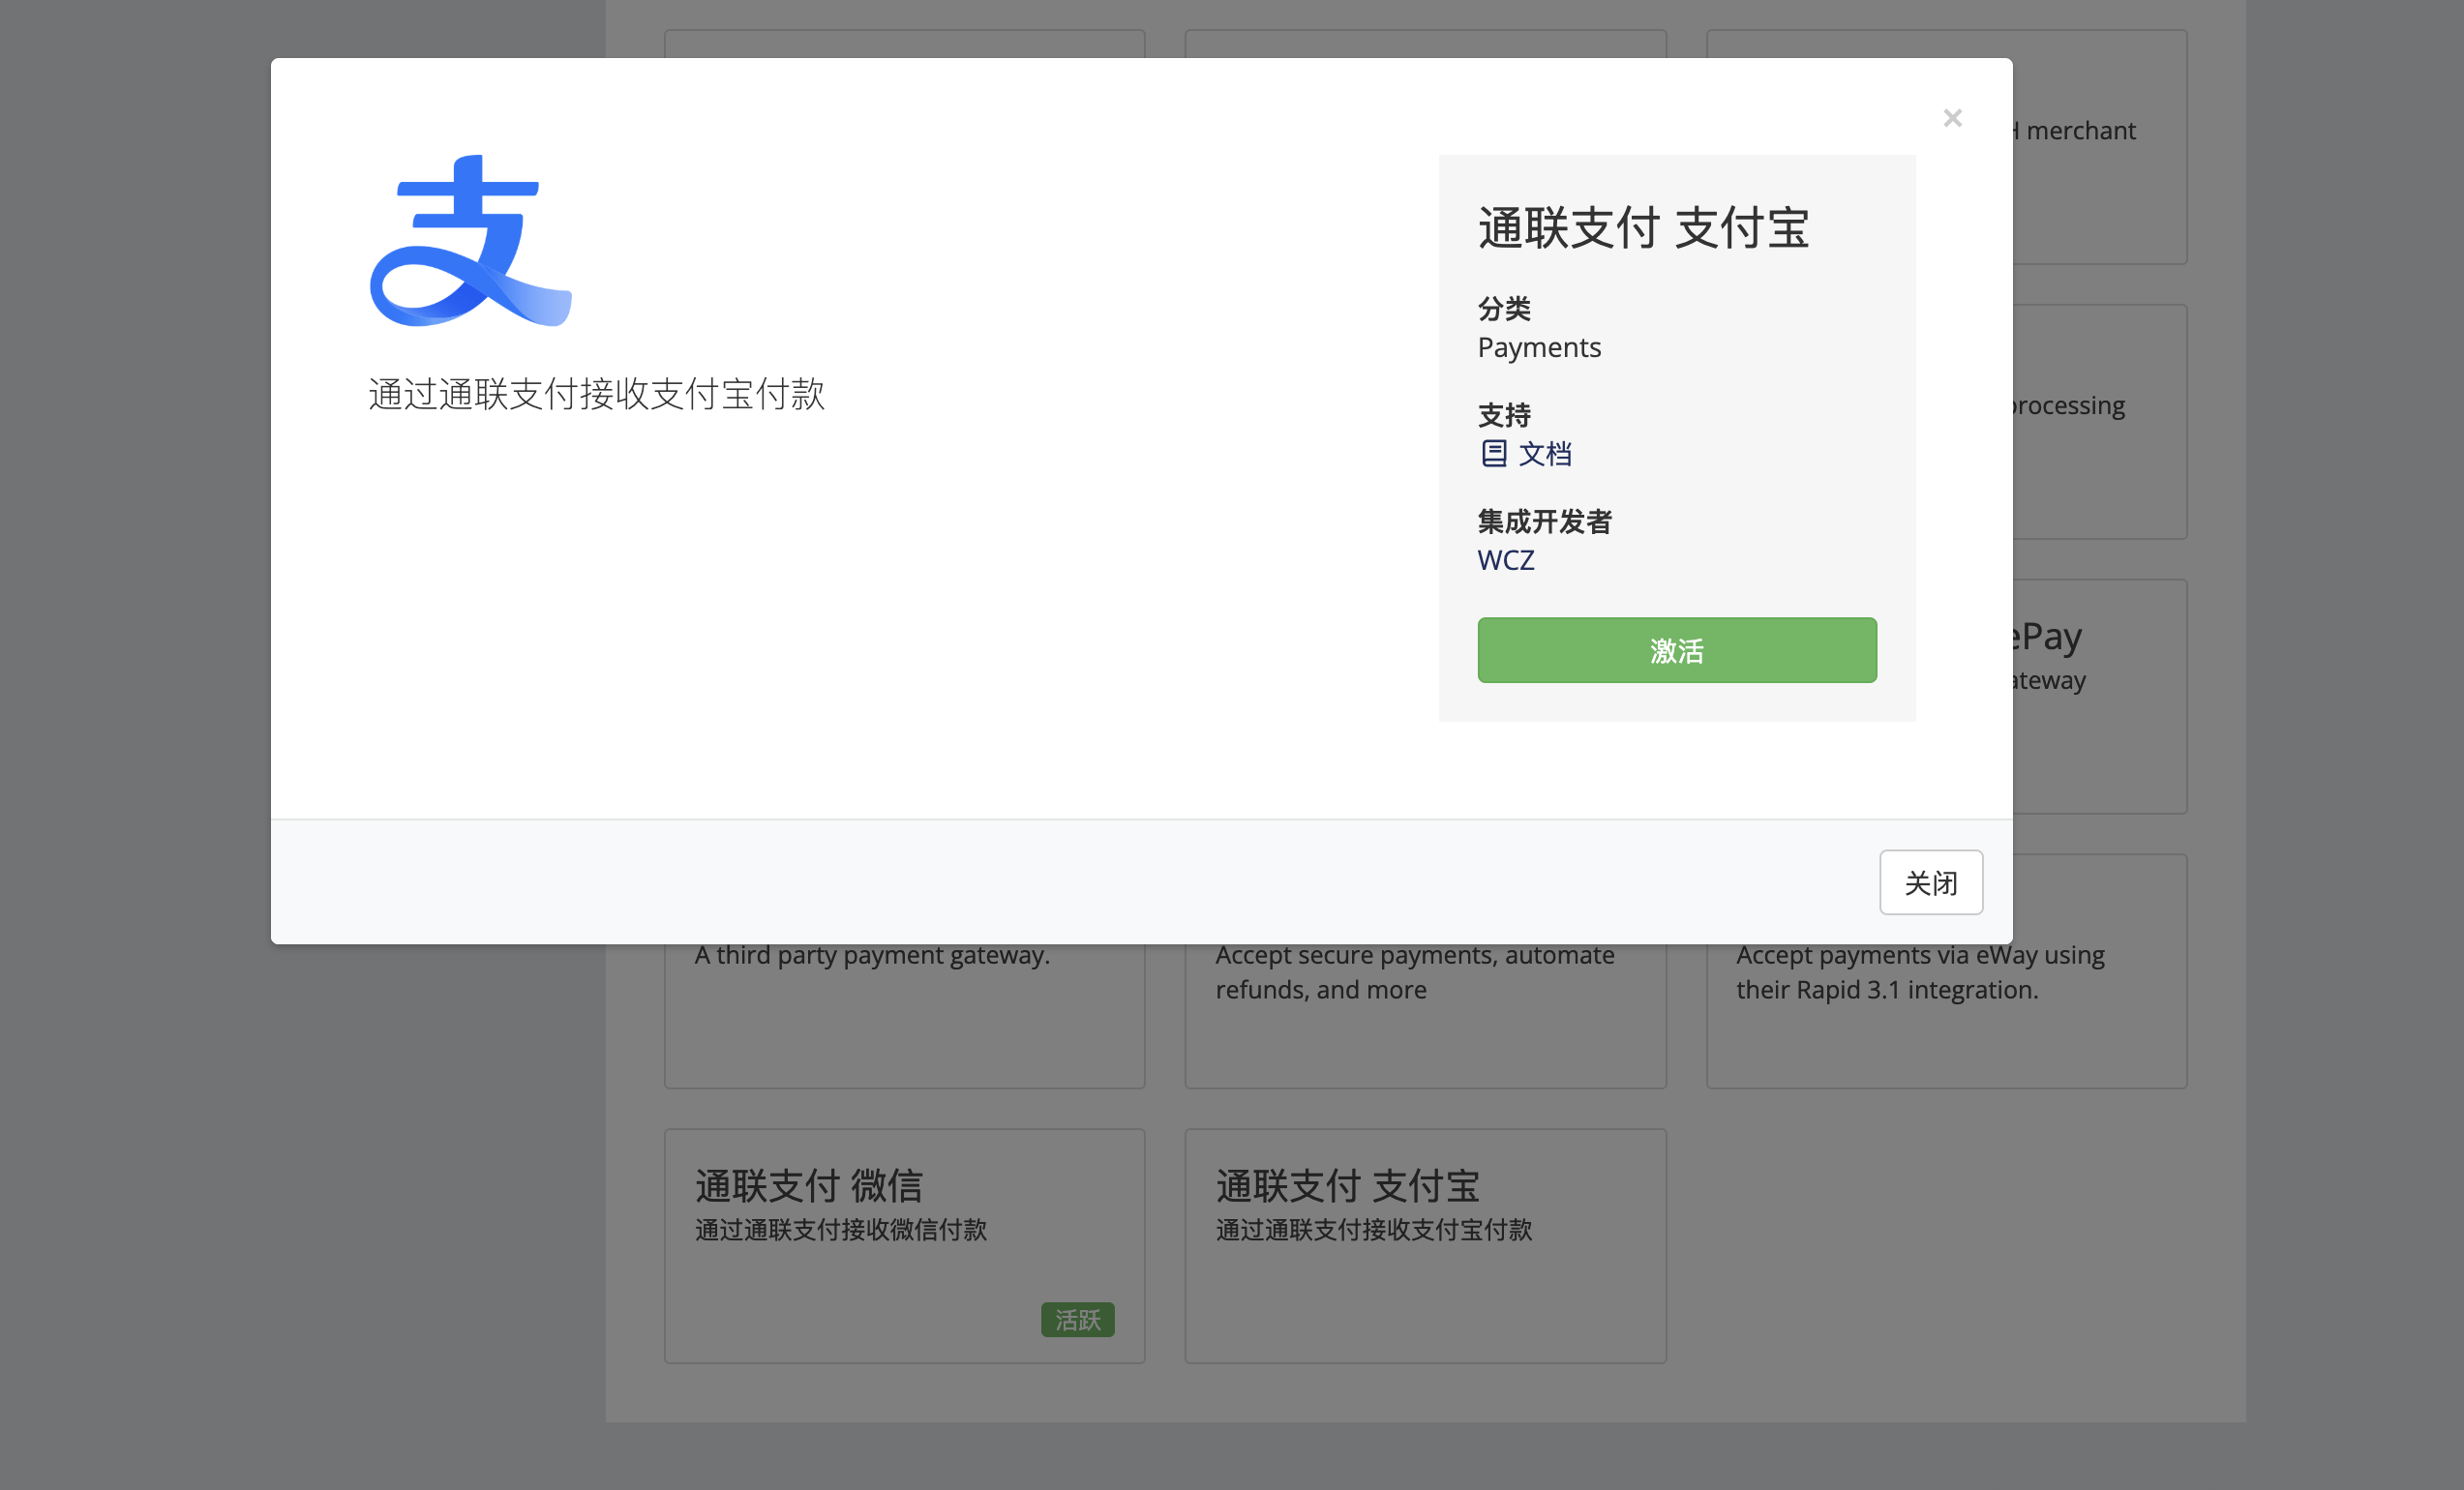Click the Payments category text
2464x1490 pixels.
point(1539,347)
